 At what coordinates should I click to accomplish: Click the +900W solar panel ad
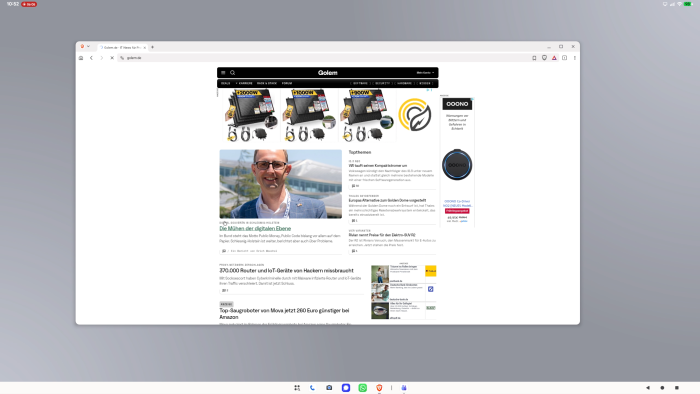point(367,115)
